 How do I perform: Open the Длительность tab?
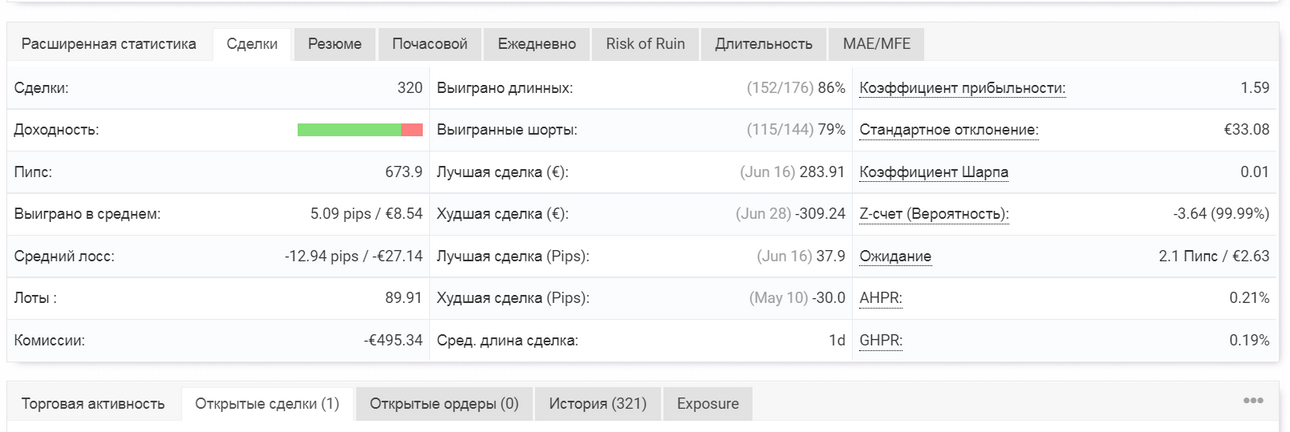[x=764, y=44]
